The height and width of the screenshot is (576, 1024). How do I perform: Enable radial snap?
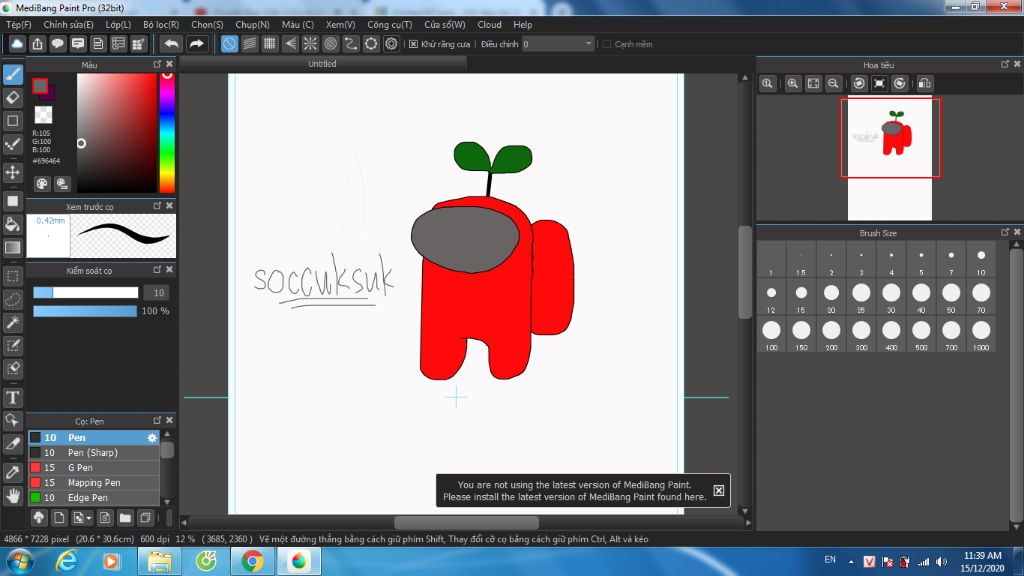click(x=310, y=44)
